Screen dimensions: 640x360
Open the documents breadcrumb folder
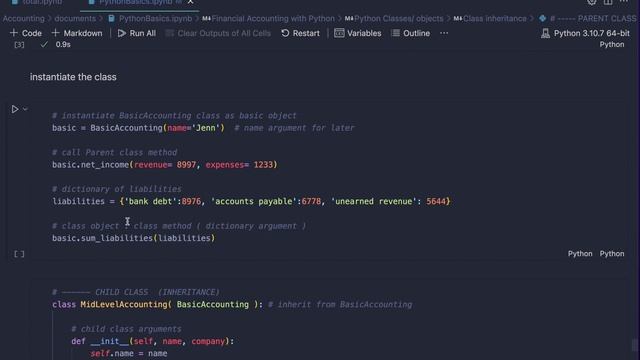click(75, 19)
